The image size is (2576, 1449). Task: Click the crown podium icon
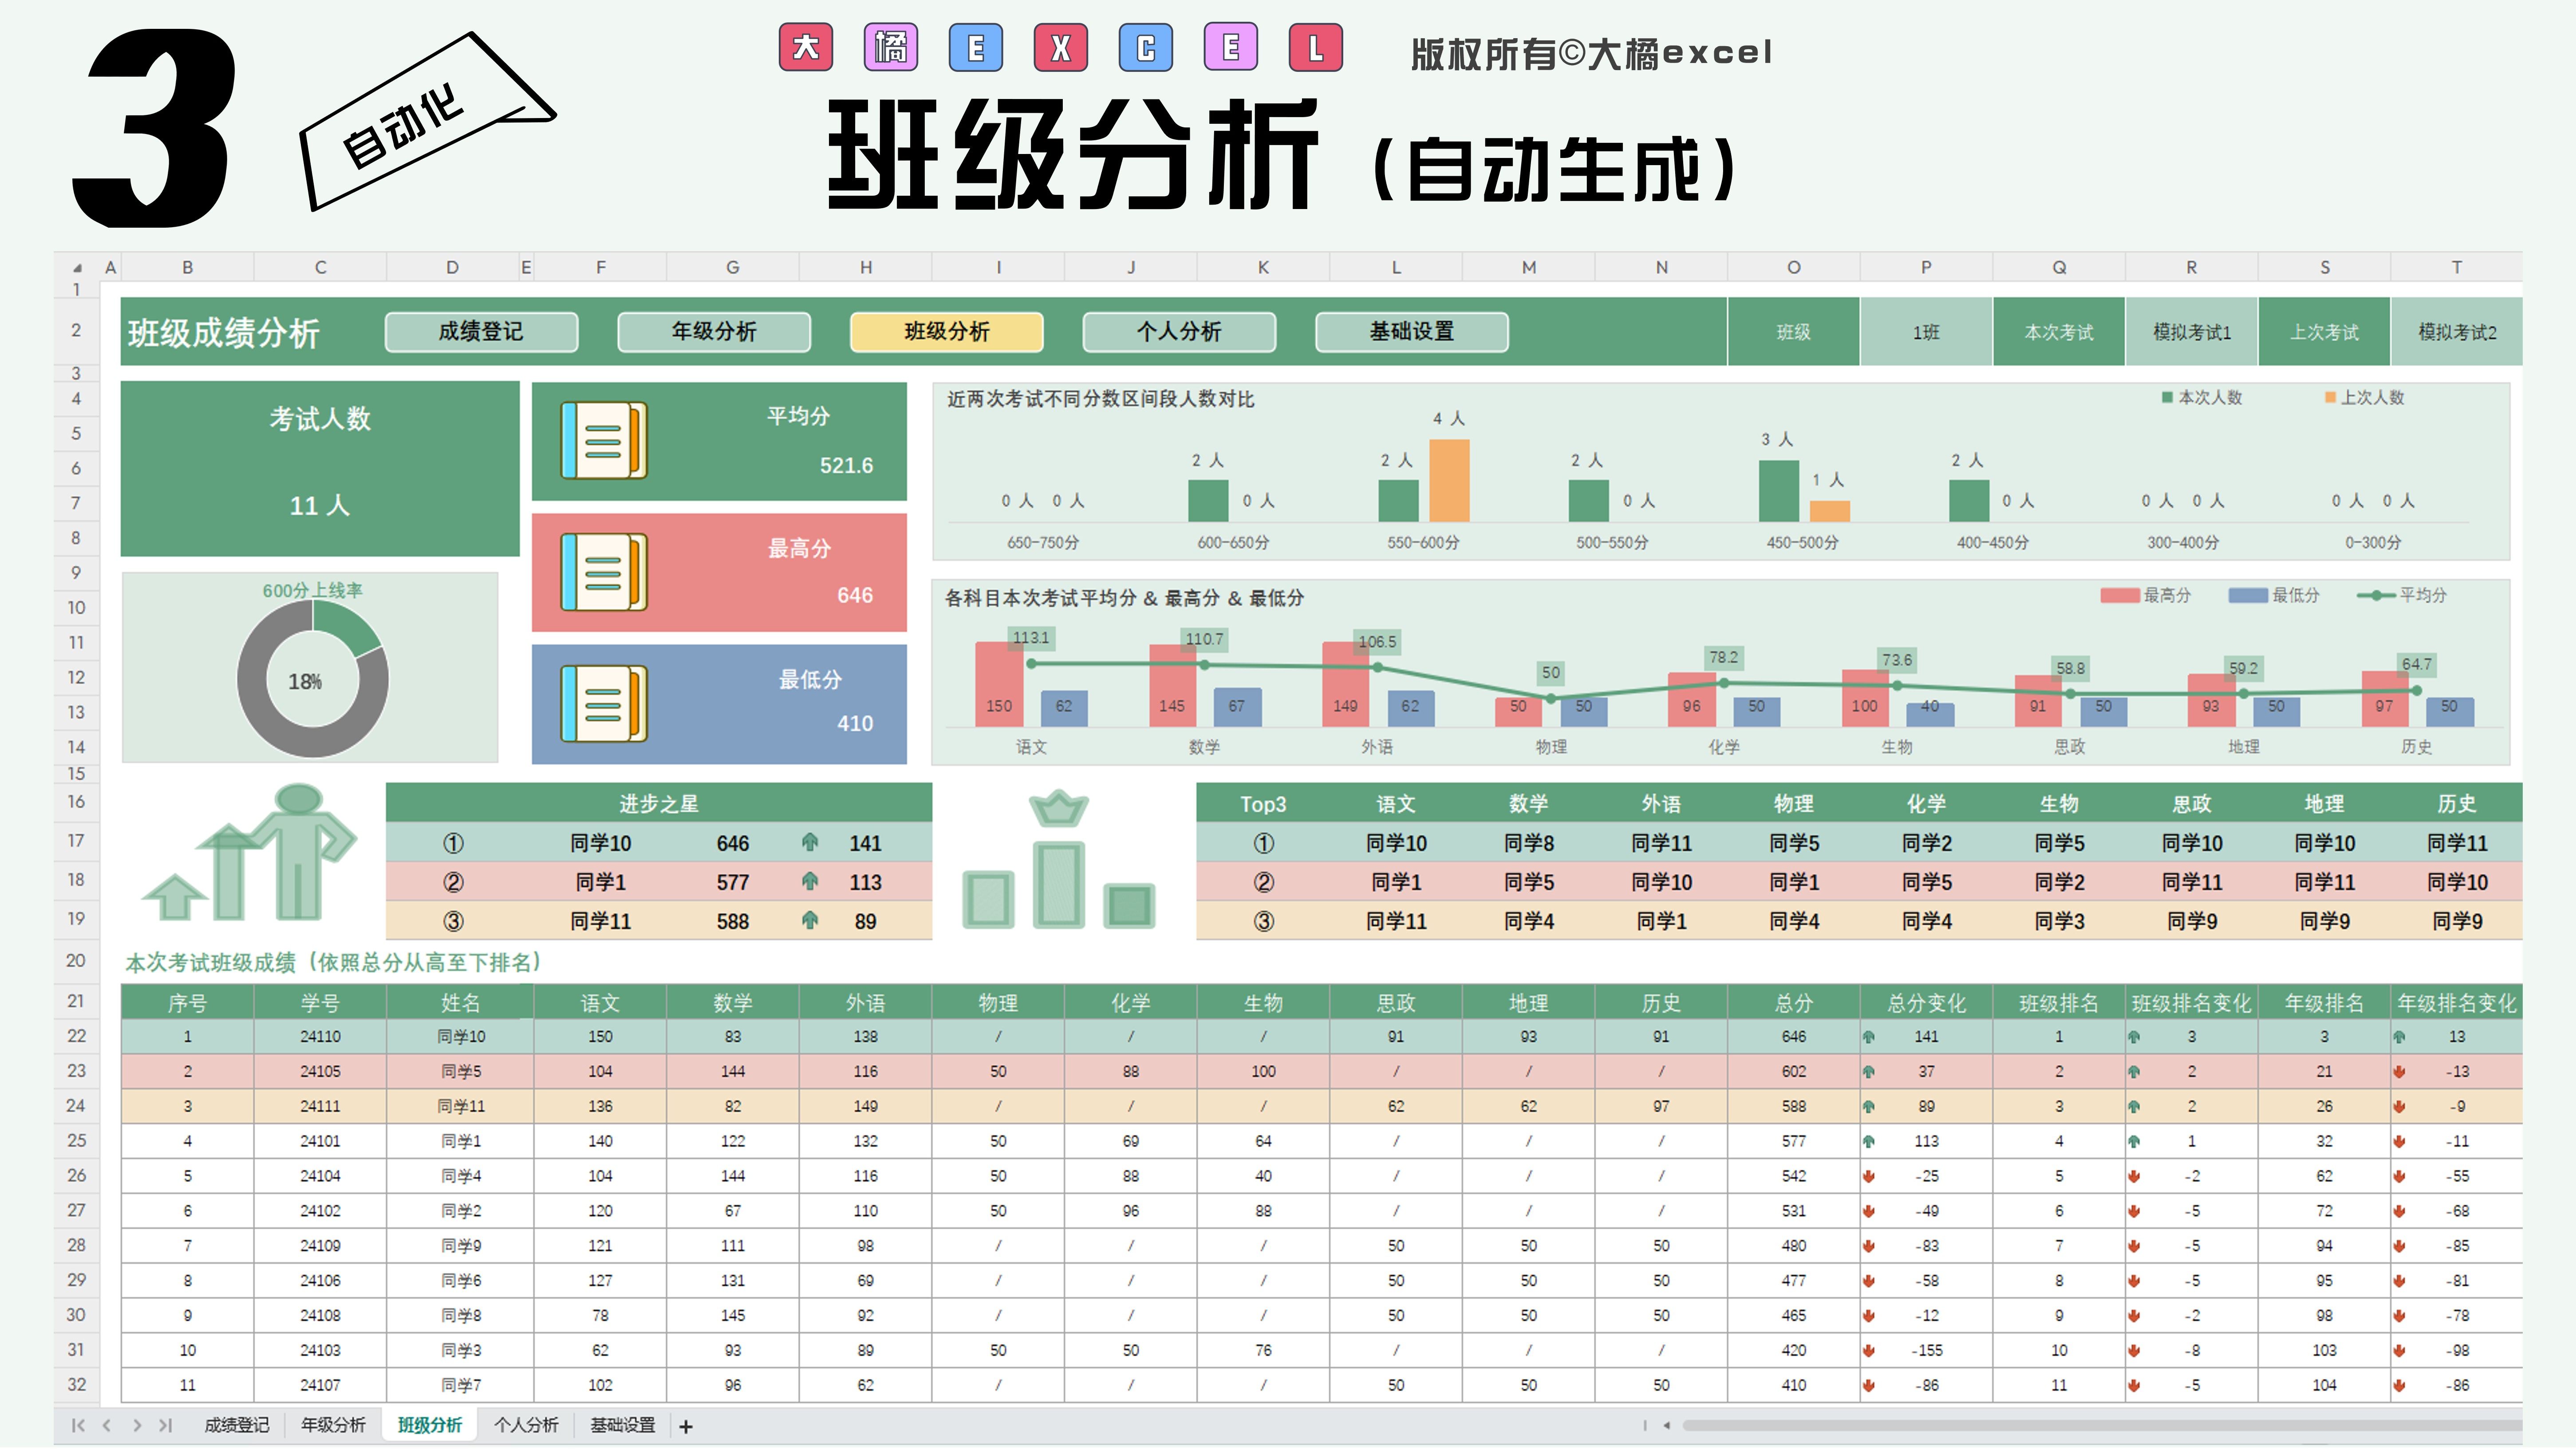(1058, 861)
